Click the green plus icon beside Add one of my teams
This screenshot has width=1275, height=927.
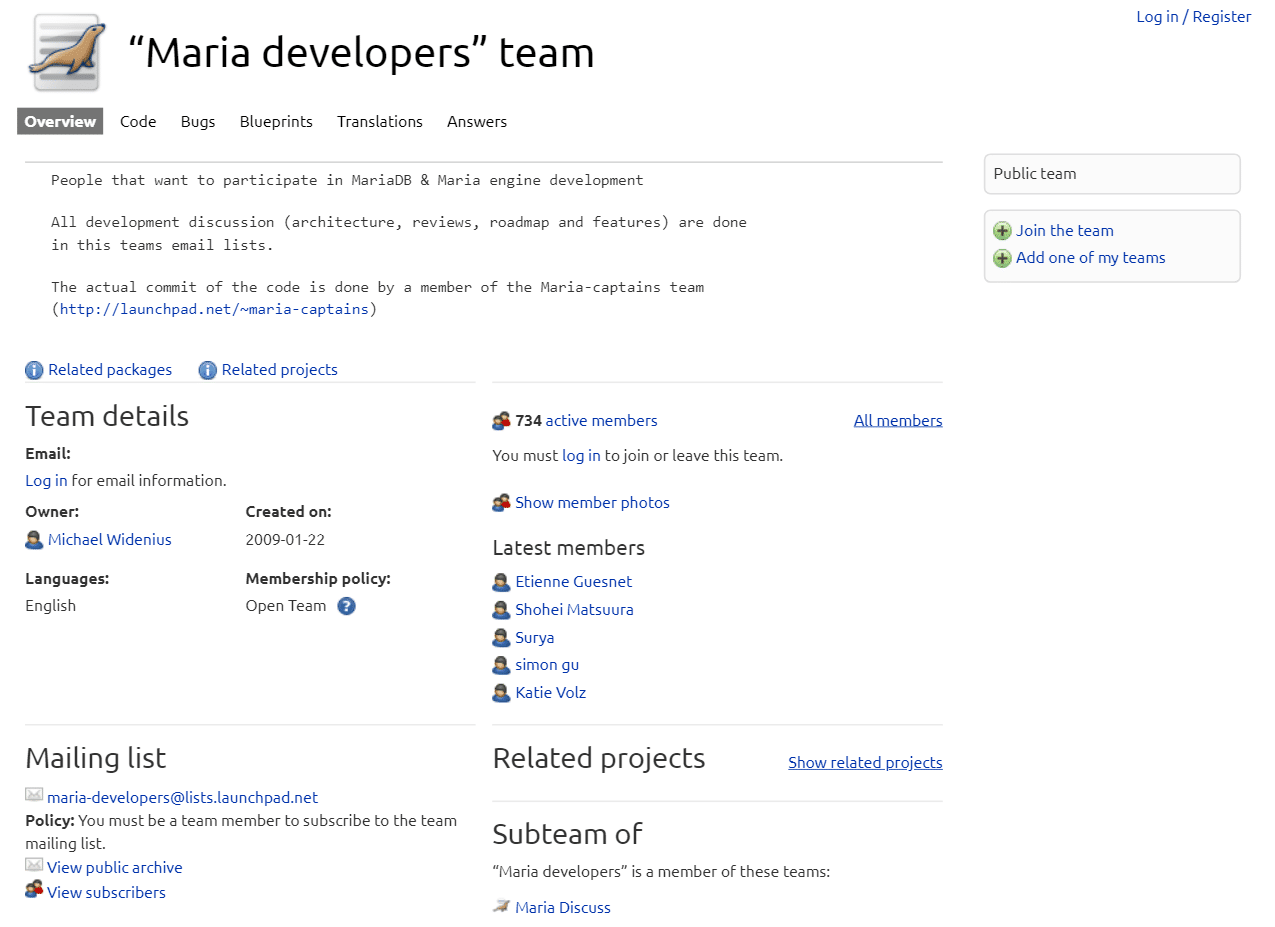tap(1002, 258)
